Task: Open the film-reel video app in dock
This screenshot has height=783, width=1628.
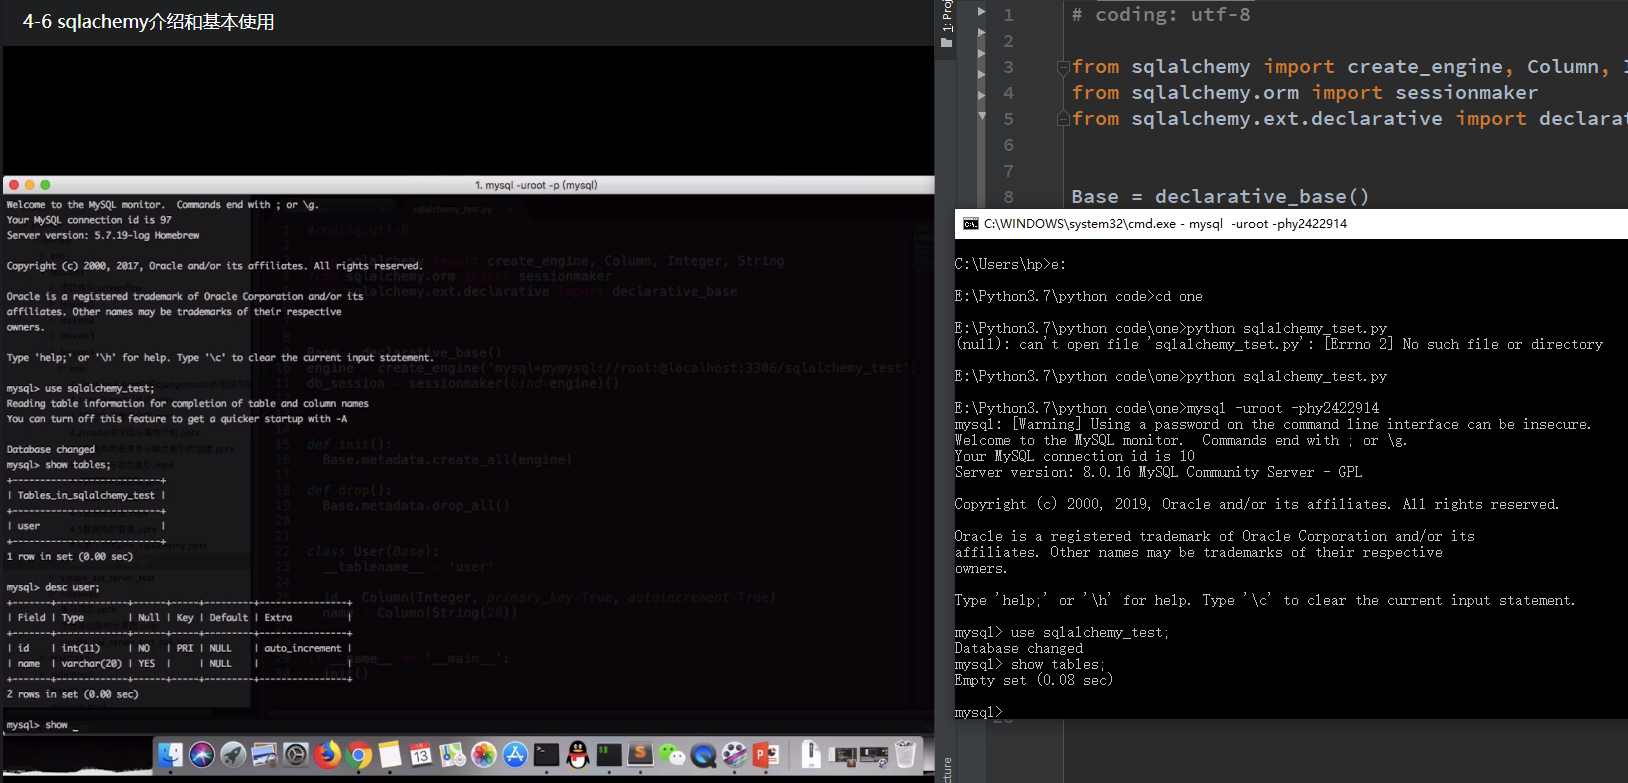Action: [x=734, y=754]
